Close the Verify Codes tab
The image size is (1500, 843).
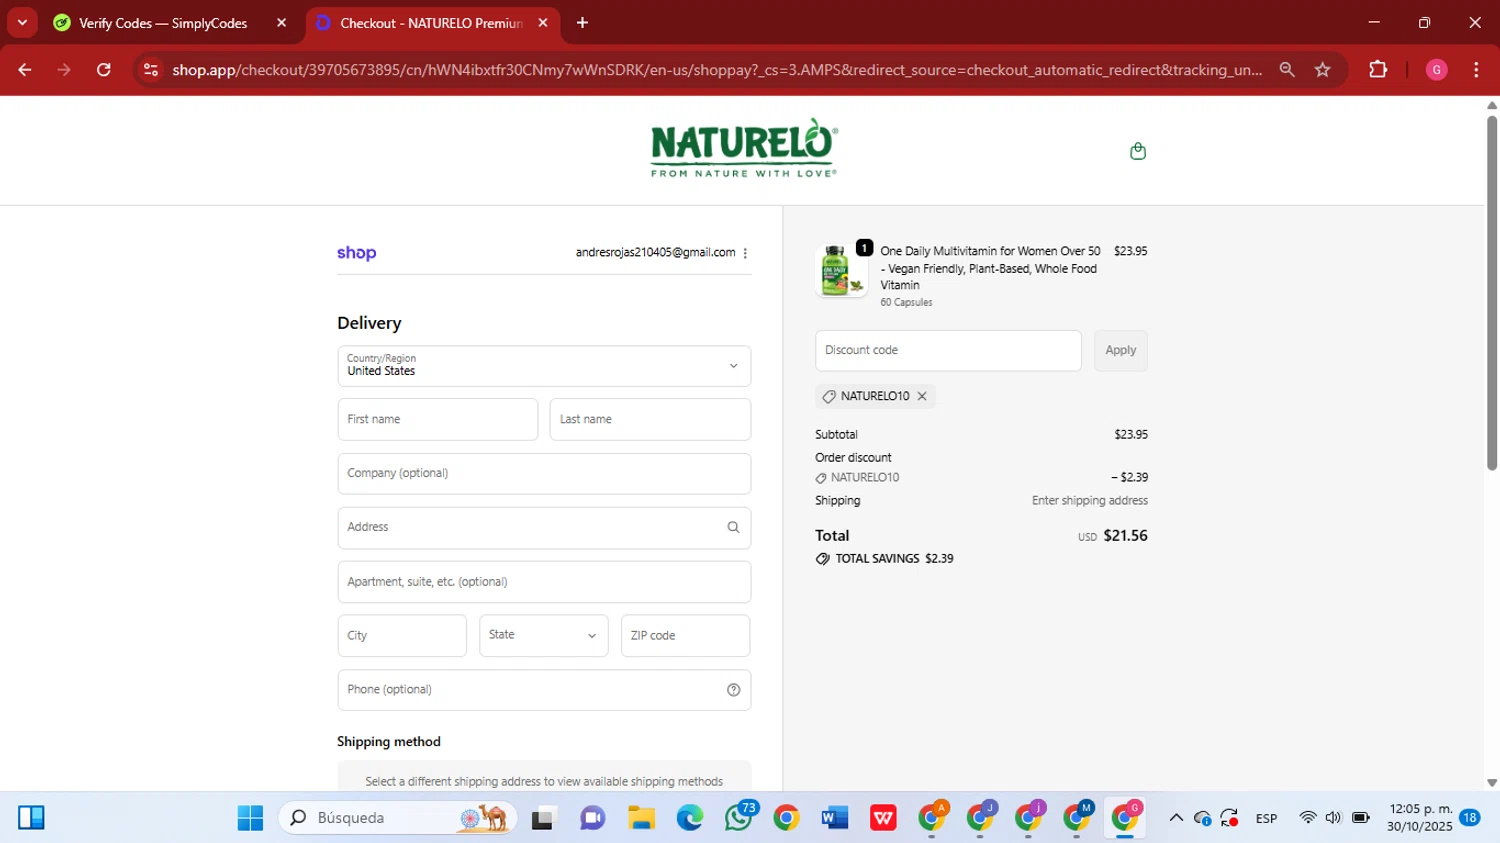(x=281, y=23)
